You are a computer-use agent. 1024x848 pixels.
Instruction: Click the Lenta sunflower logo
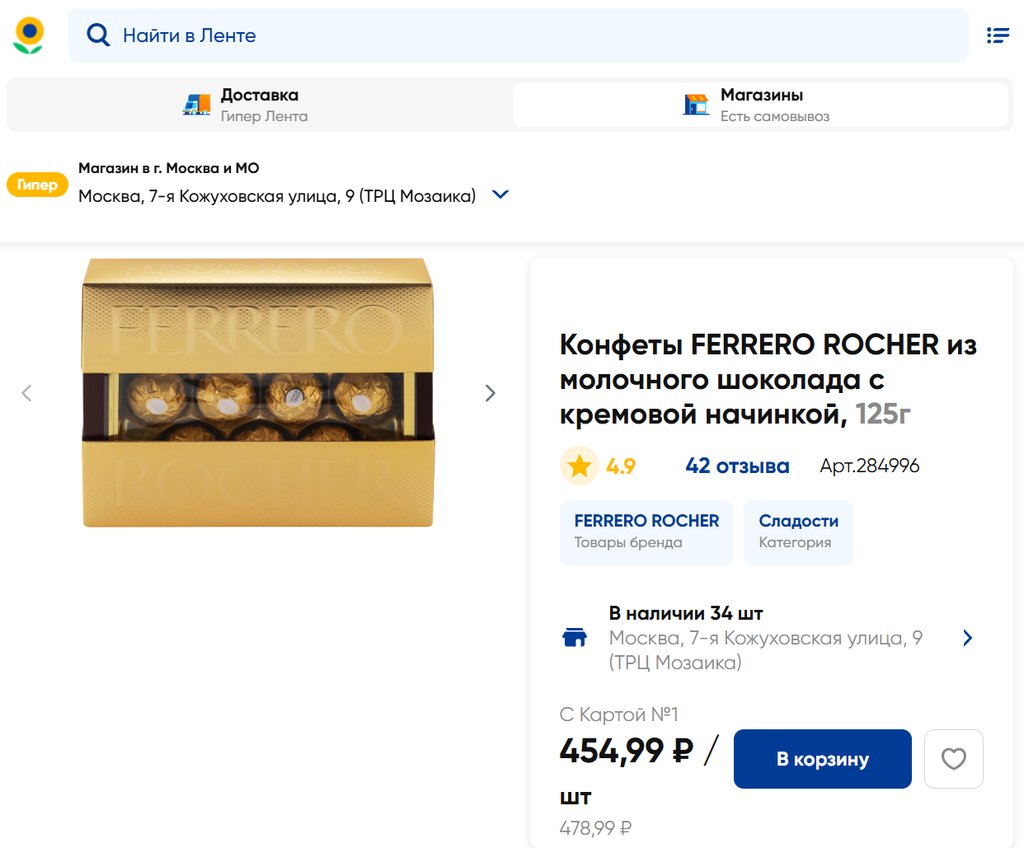(x=28, y=35)
